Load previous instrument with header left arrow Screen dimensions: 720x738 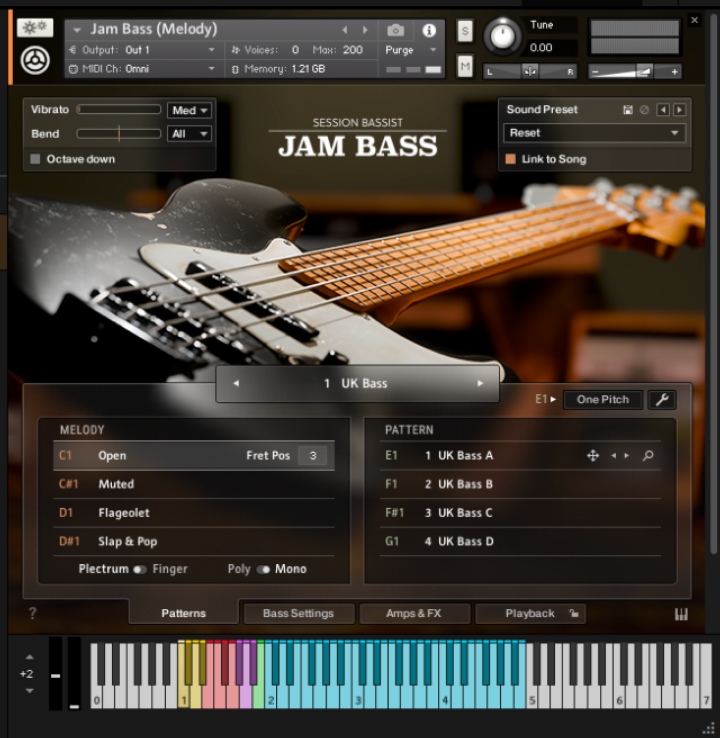(345, 30)
